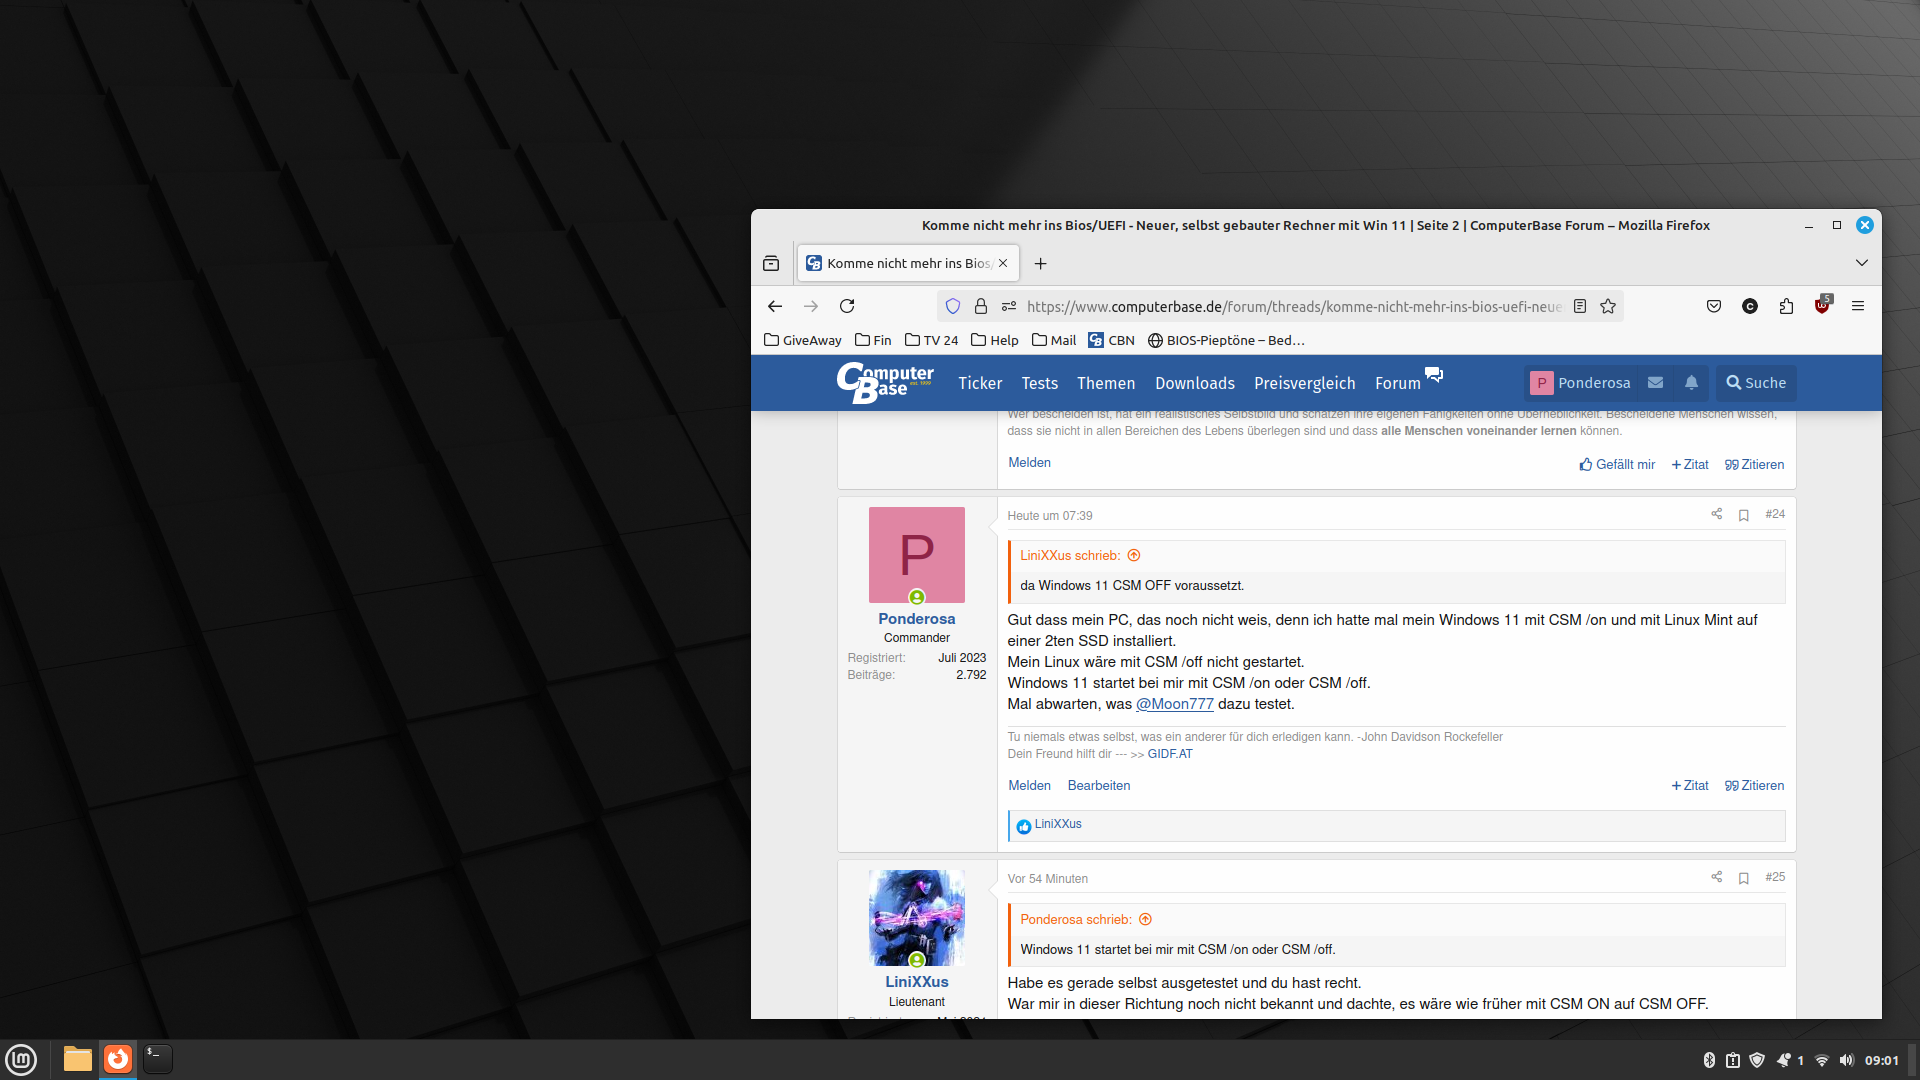Expand the list-all-tabs chevron
This screenshot has height=1080, width=1920.
[1861, 263]
